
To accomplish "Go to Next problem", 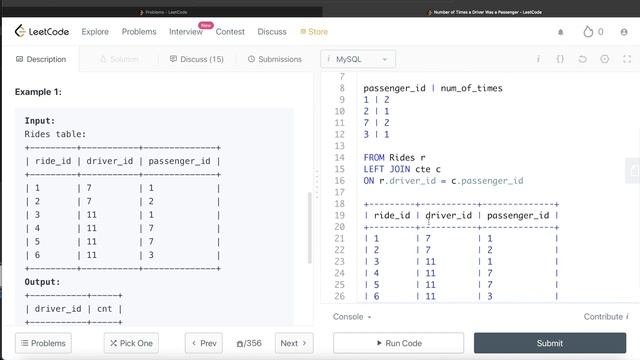I will pos(294,343).
